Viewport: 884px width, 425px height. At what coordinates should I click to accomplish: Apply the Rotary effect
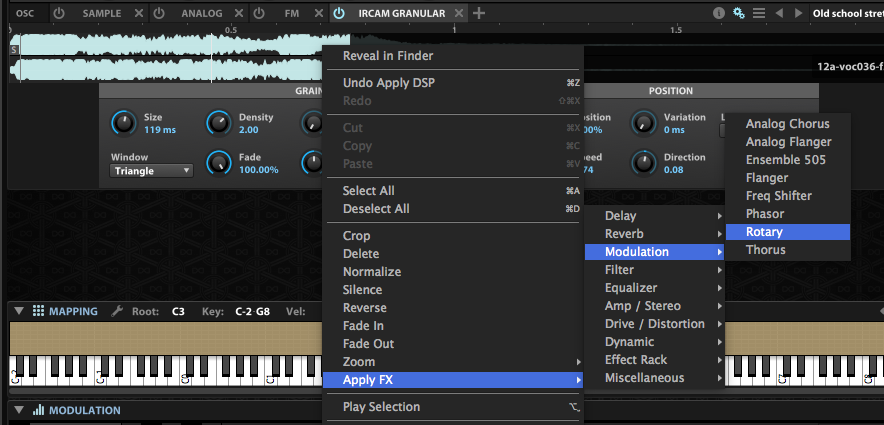pyautogui.click(x=788, y=232)
